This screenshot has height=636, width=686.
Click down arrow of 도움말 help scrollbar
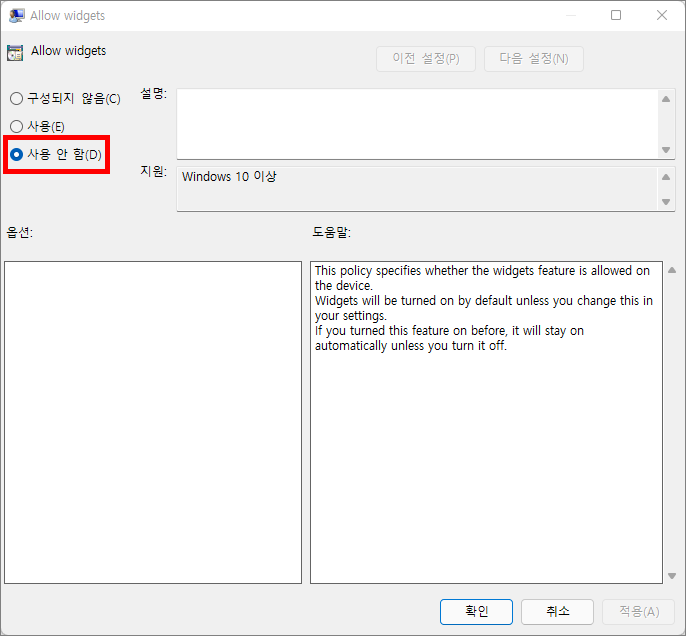point(672,576)
